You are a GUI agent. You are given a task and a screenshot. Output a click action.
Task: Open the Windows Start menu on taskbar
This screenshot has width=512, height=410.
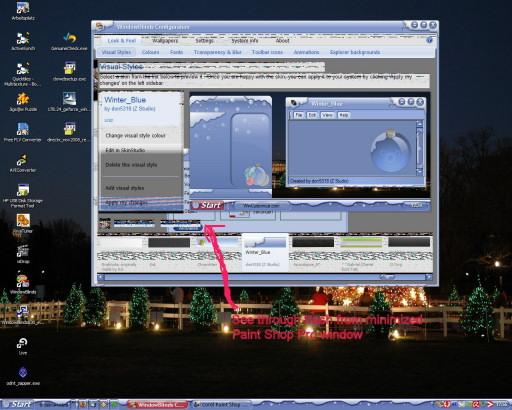[17, 405]
